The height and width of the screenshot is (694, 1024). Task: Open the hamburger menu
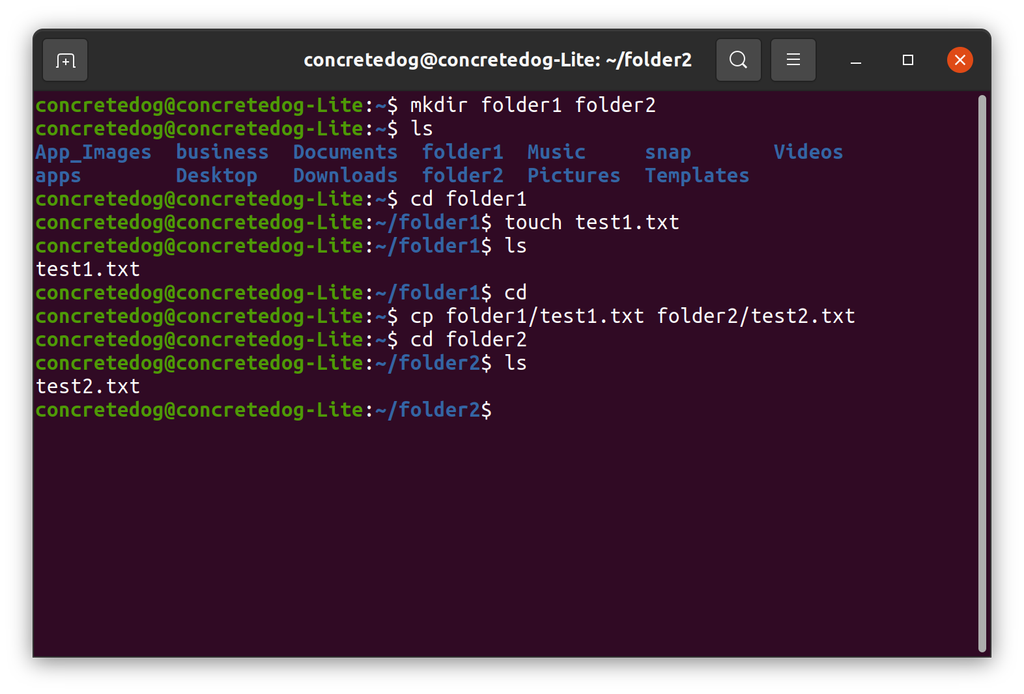coord(793,59)
